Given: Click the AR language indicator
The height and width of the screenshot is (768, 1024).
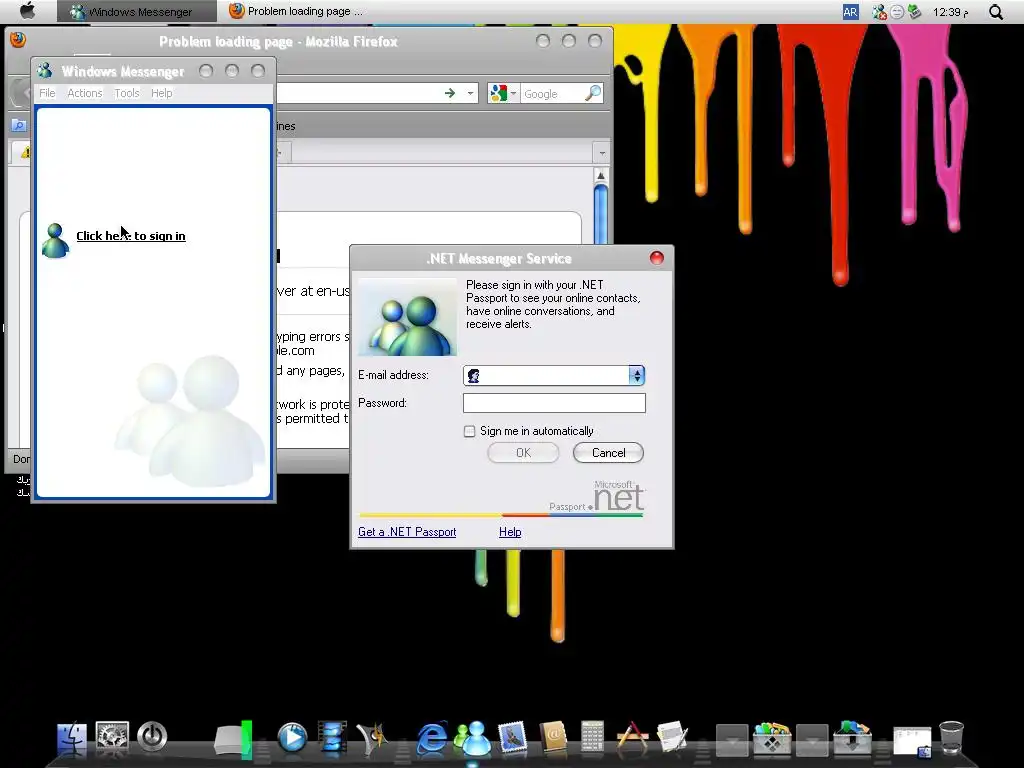Looking at the screenshot, I should 850,12.
